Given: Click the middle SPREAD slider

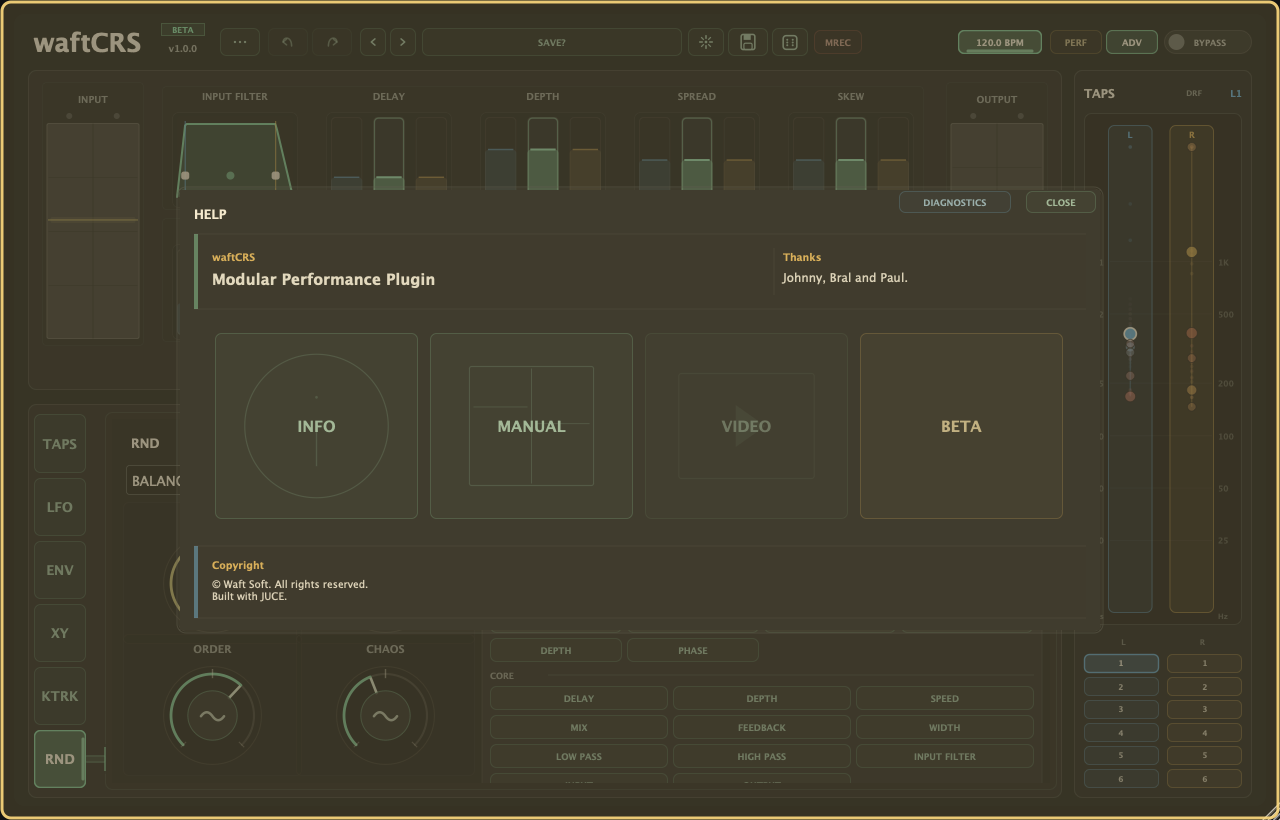Looking at the screenshot, I should pos(697,153).
